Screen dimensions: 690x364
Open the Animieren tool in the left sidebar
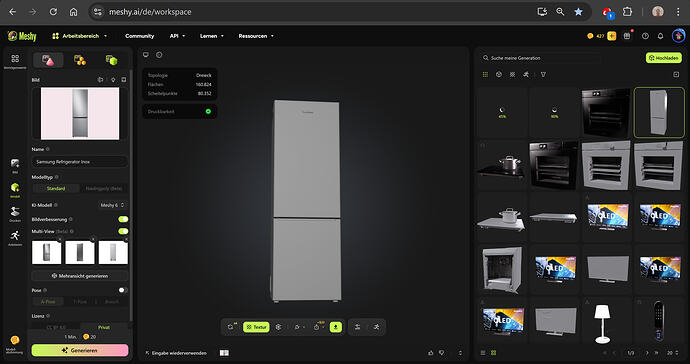(x=15, y=238)
